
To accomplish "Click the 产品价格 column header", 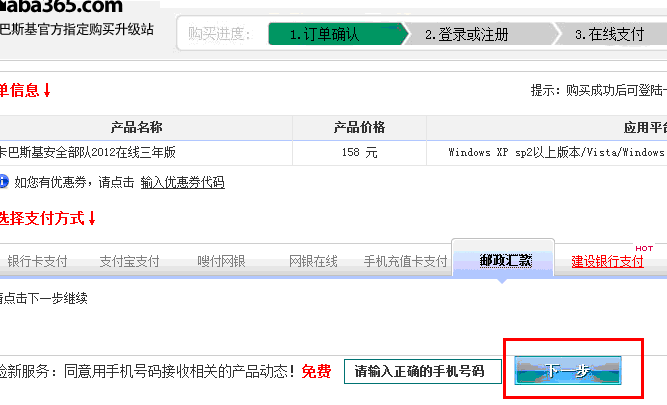I will tap(359, 127).
